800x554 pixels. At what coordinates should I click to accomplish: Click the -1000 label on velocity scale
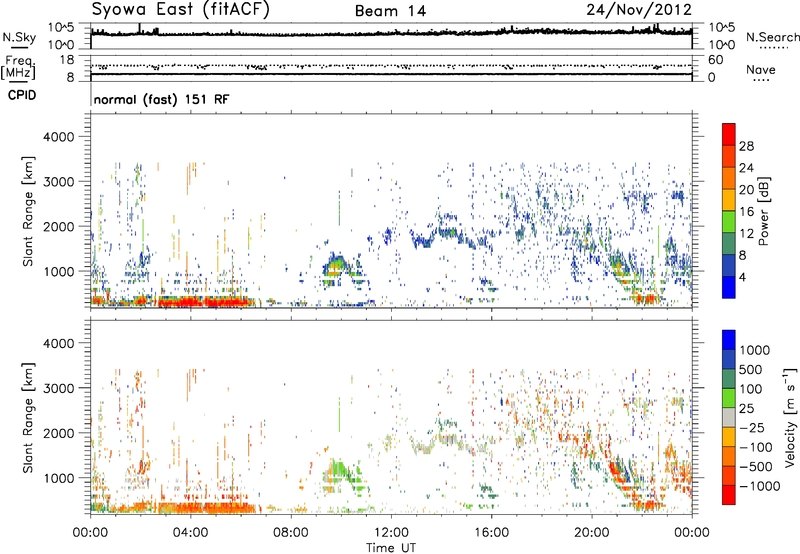coord(759,486)
